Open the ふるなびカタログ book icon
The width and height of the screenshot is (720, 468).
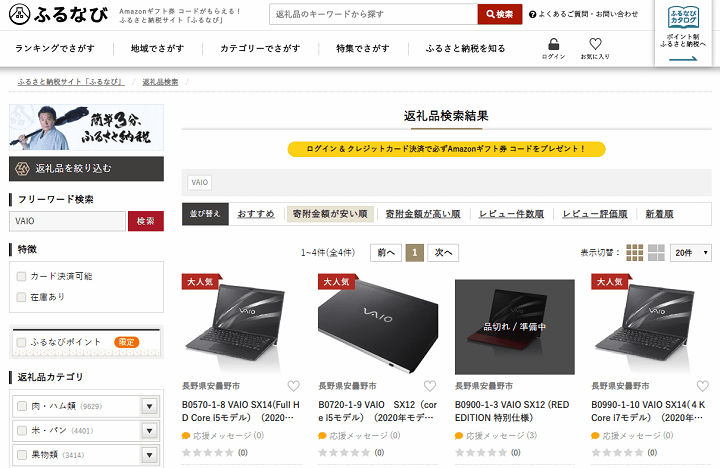[683, 17]
